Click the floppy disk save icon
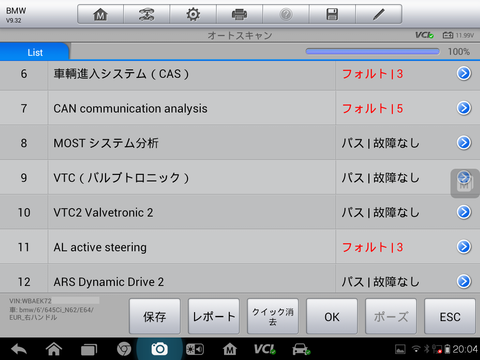480x360 pixels. [x=332, y=14]
